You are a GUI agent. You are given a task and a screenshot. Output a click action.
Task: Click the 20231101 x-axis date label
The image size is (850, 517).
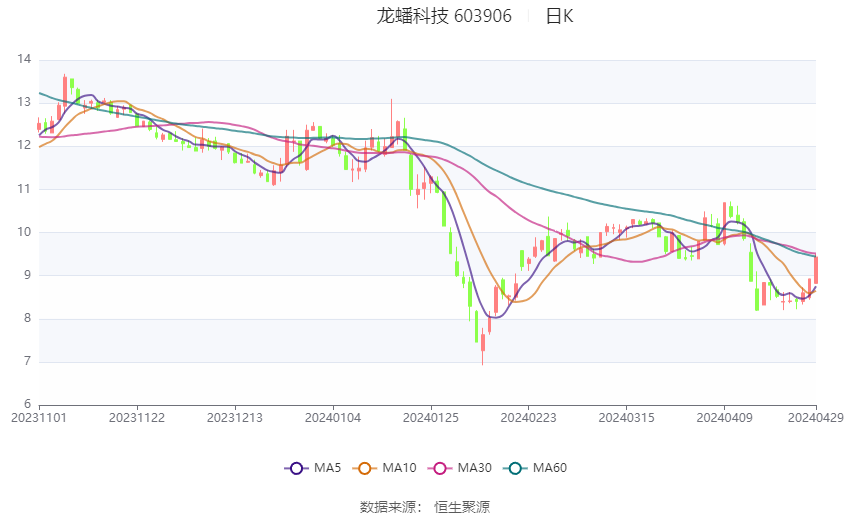[x=39, y=418]
